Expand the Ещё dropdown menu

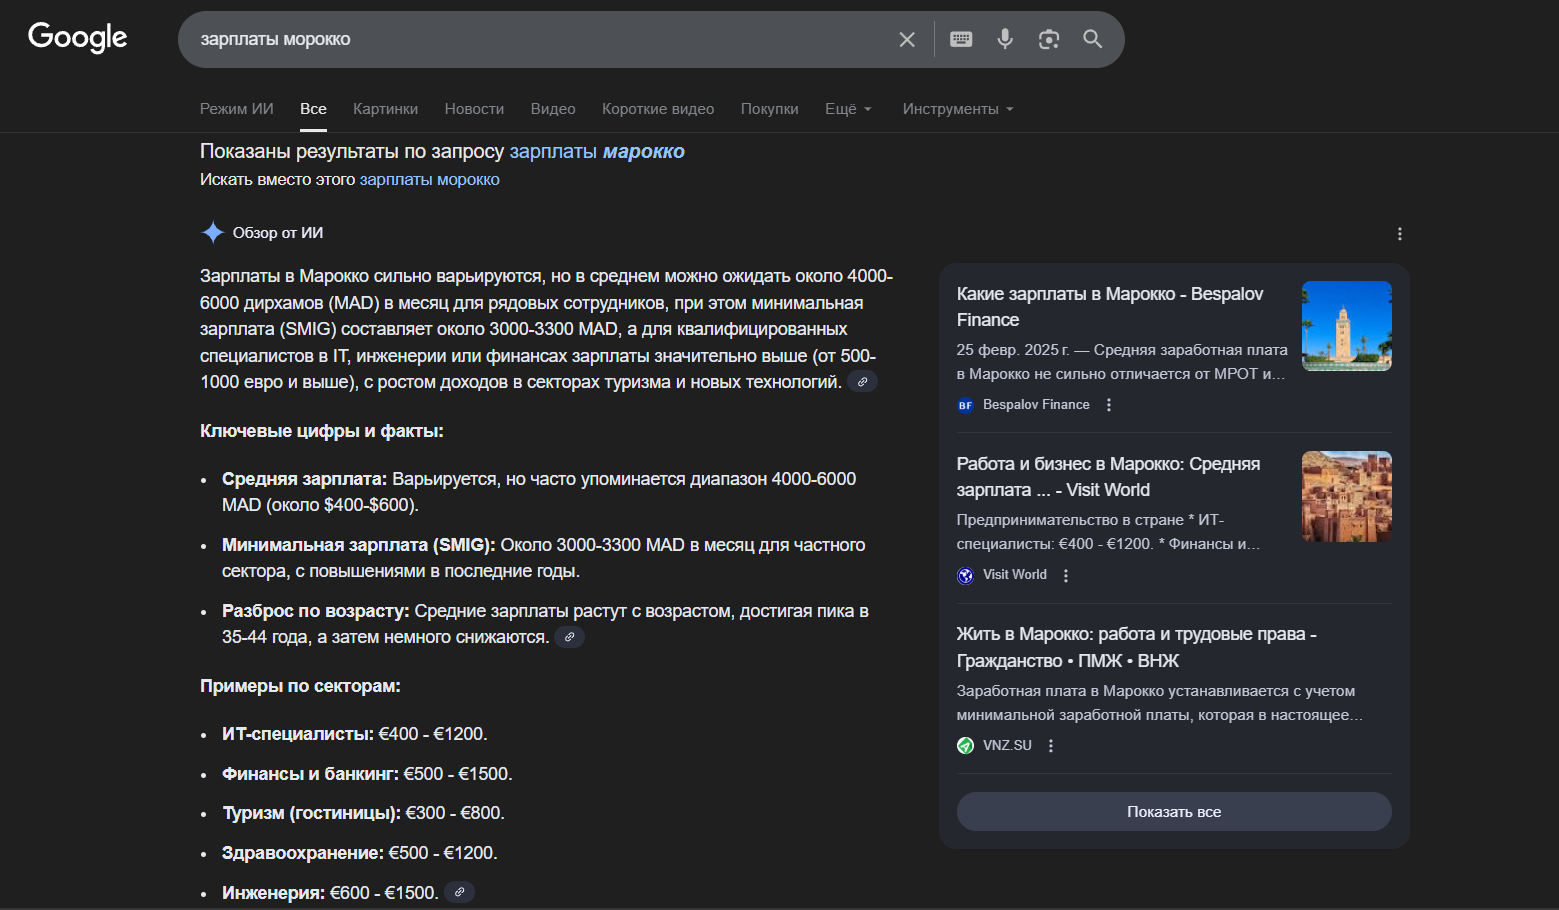[x=848, y=109]
